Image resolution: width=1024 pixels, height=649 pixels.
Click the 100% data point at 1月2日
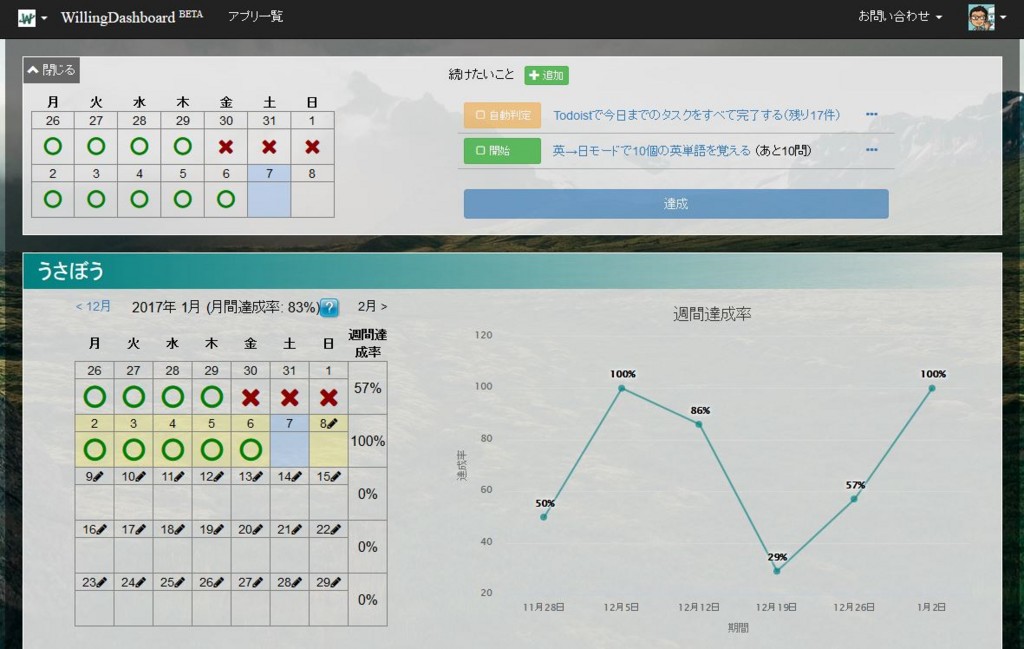tap(932, 388)
